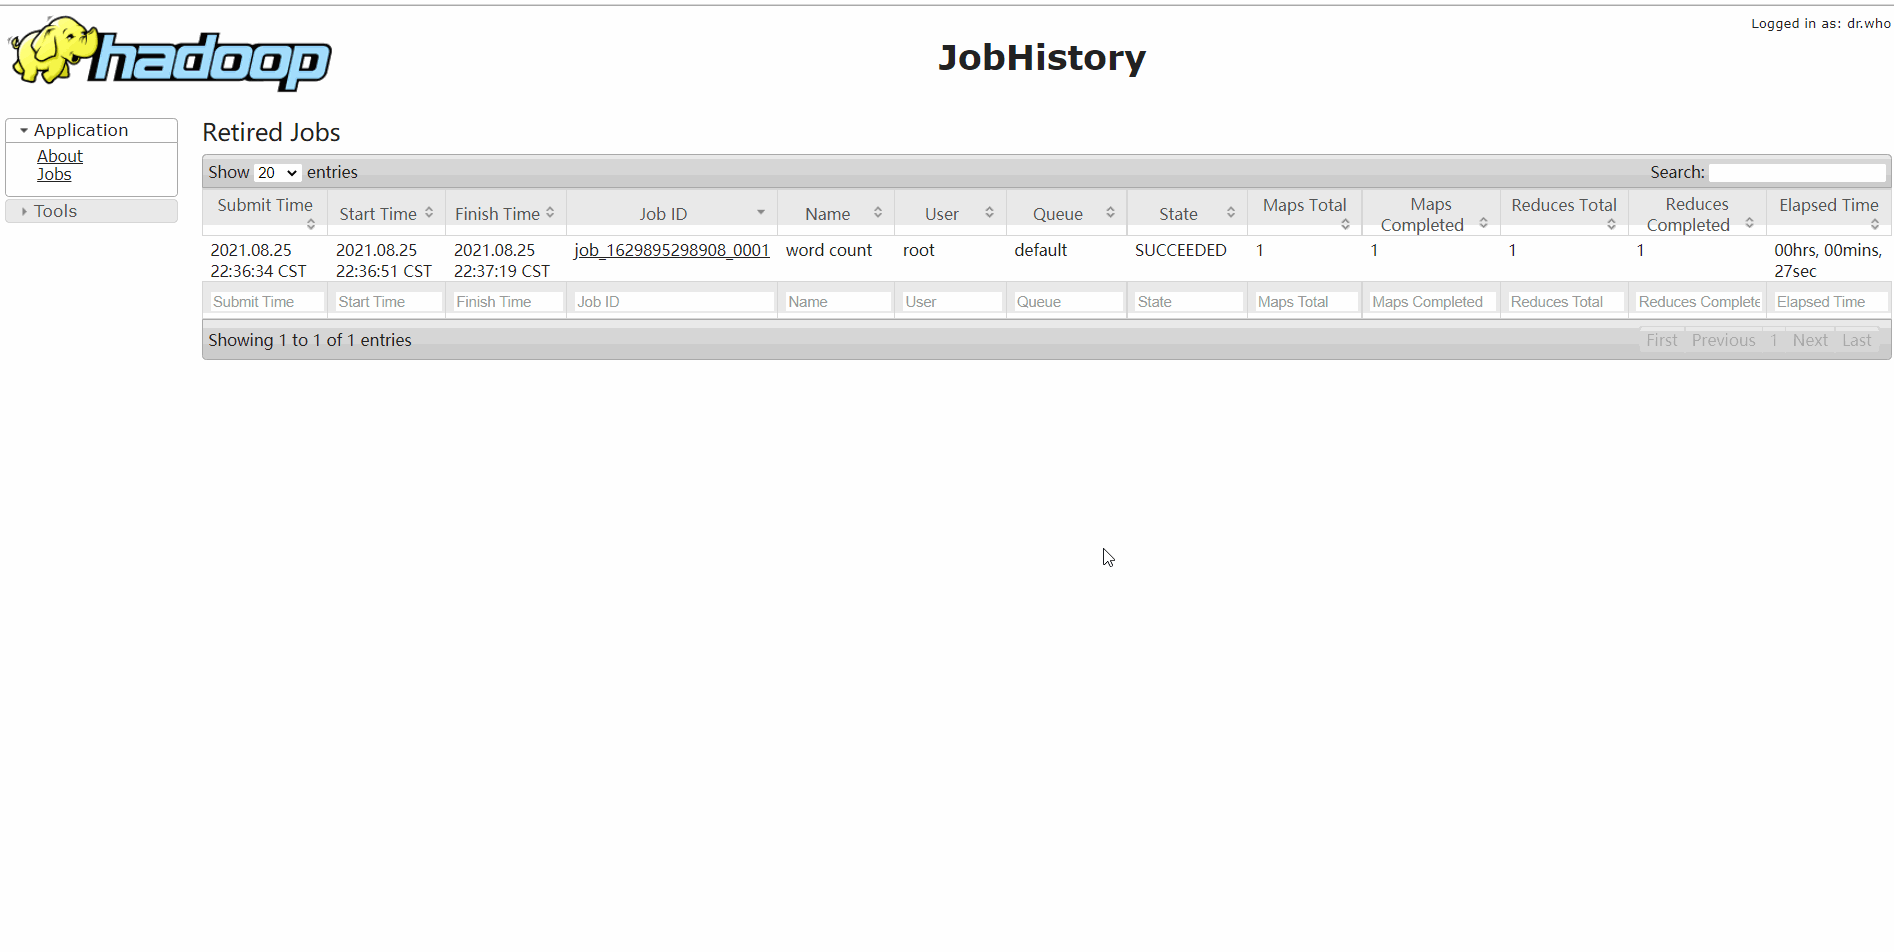The height and width of the screenshot is (952, 1894).
Task: Focus the Finish Time filter field
Action: (x=507, y=302)
